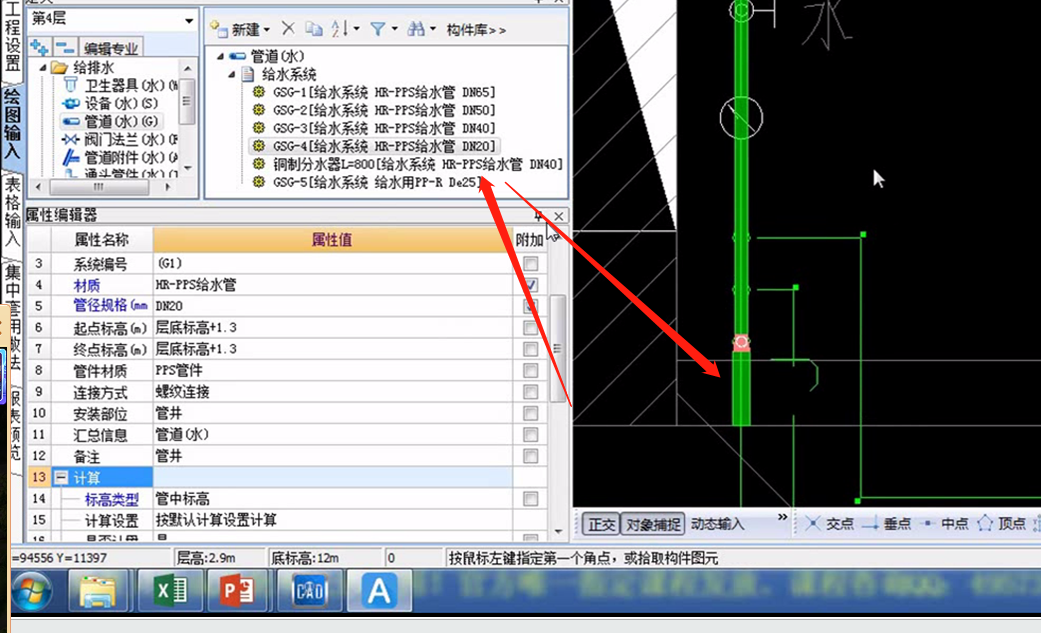Open Excel from the taskbar
Image resolution: width=1041 pixels, height=633 pixels.
coord(171,590)
